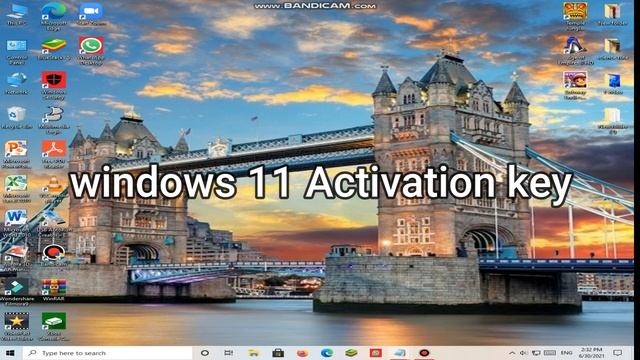Select the Control Panel desktop icon
This screenshot has width=640, height=360.
17,51
